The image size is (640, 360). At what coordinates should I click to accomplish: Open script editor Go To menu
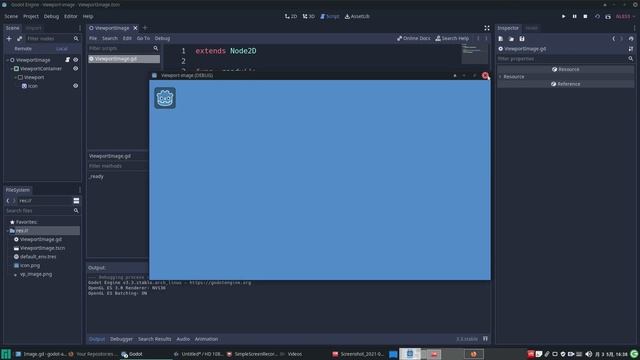(x=143, y=38)
